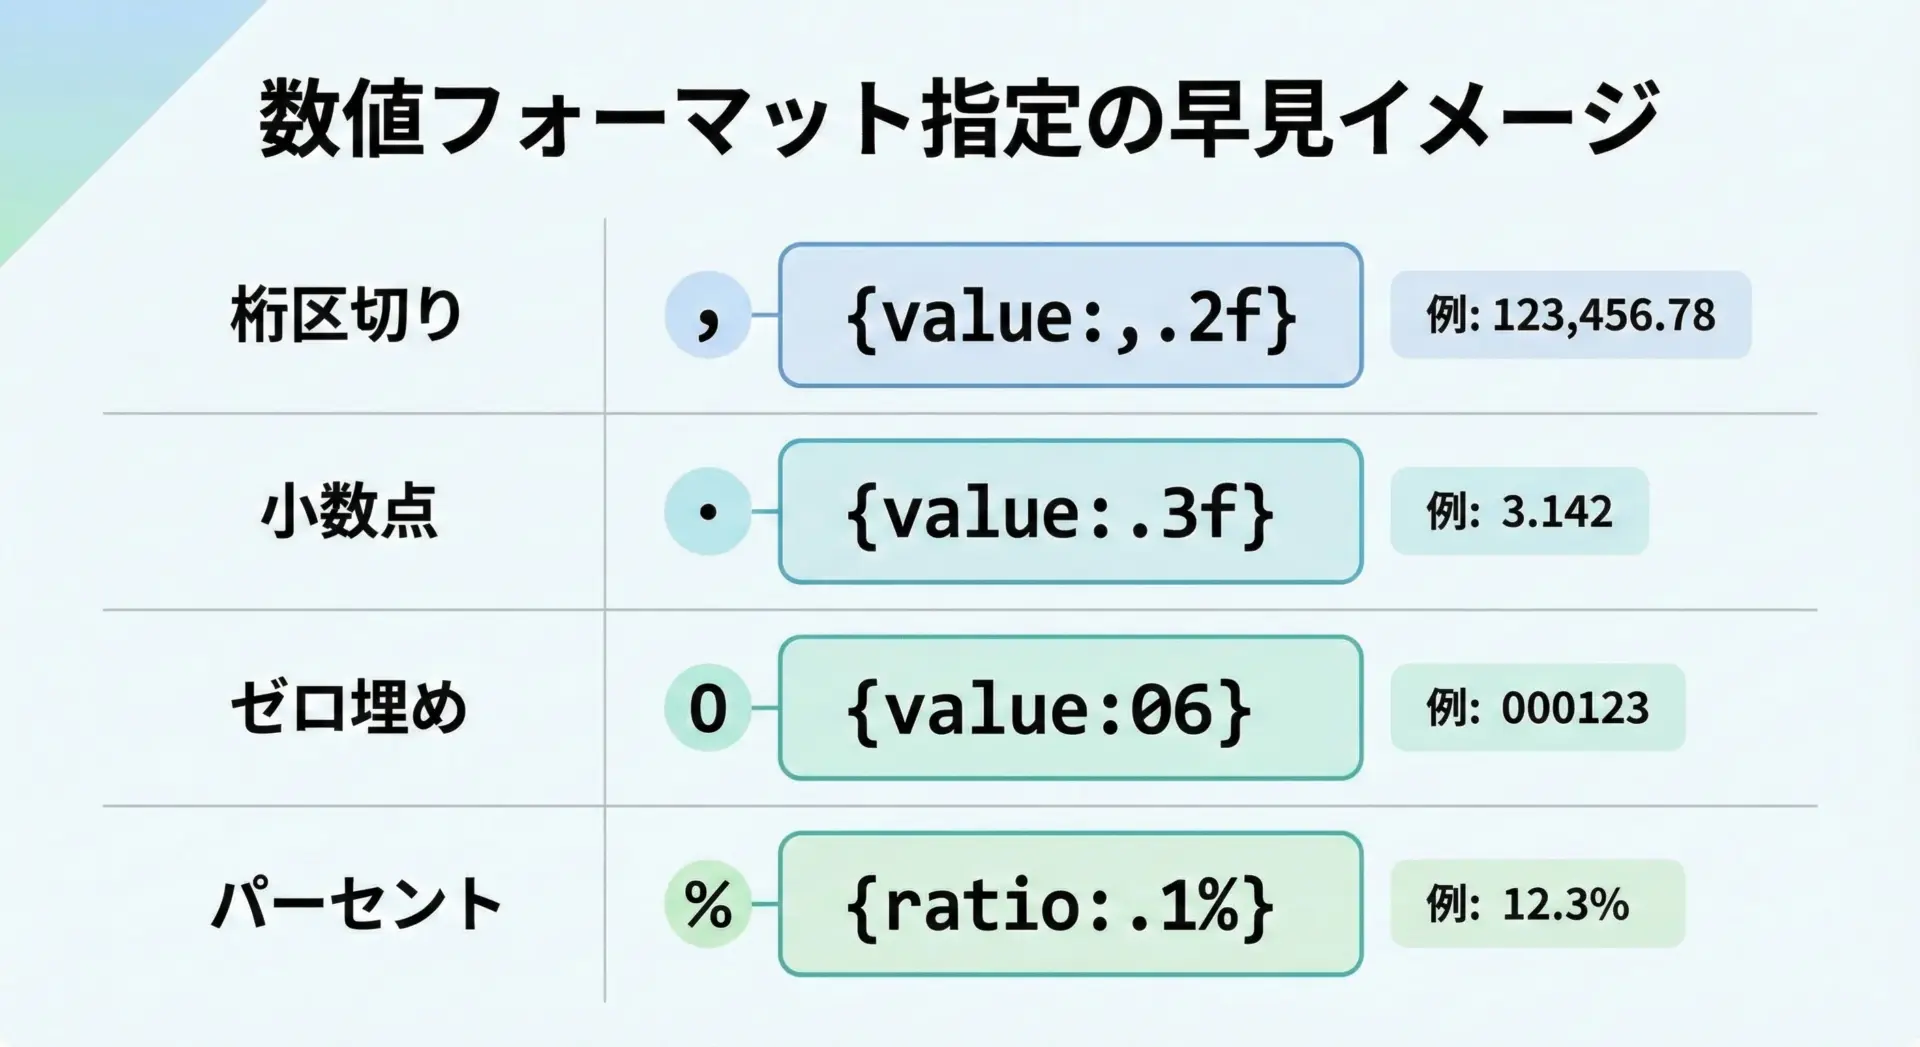This screenshot has width=1920, height=1047.
Task: Click the 桁区切り row label
Action: [347, 315]
